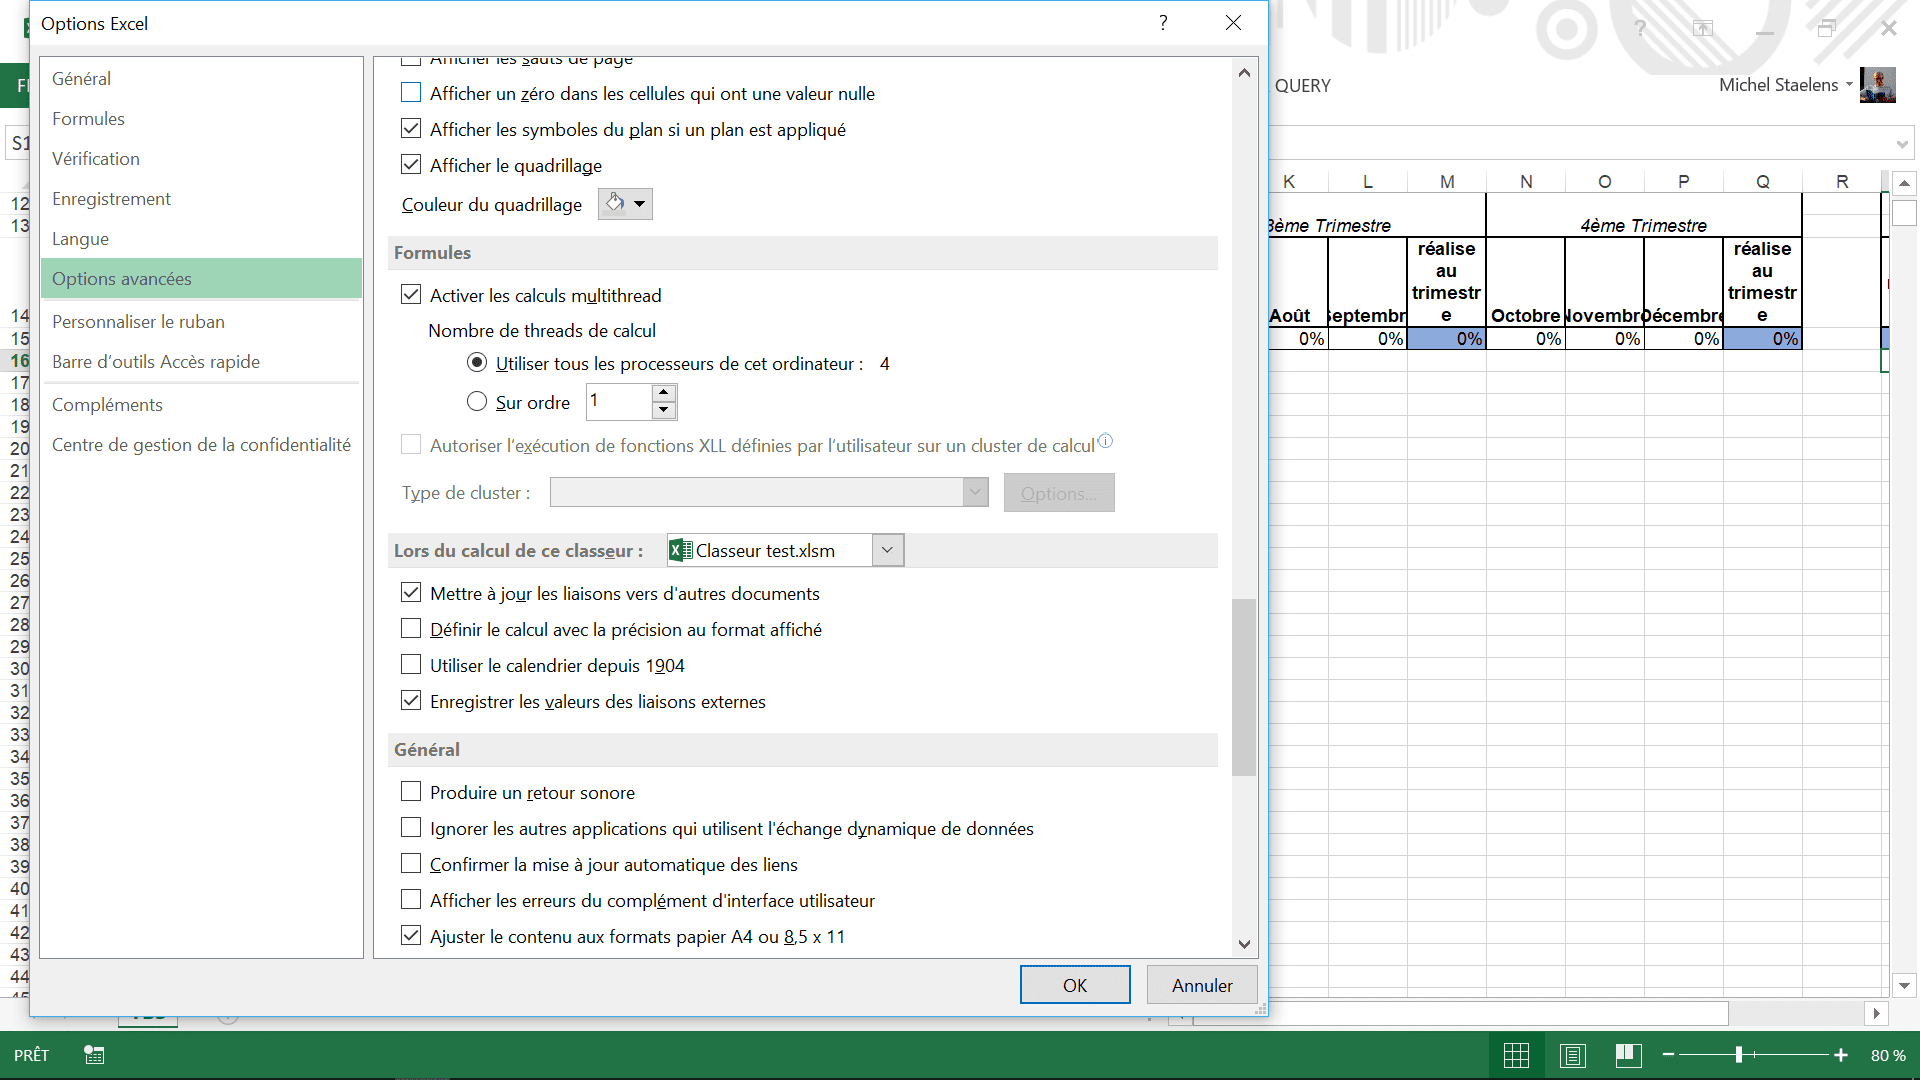The width and height of the screenshot is (1920, 1080).
Task: Open Personnaliser le ruban category
Action: click(x=138, y=322)
